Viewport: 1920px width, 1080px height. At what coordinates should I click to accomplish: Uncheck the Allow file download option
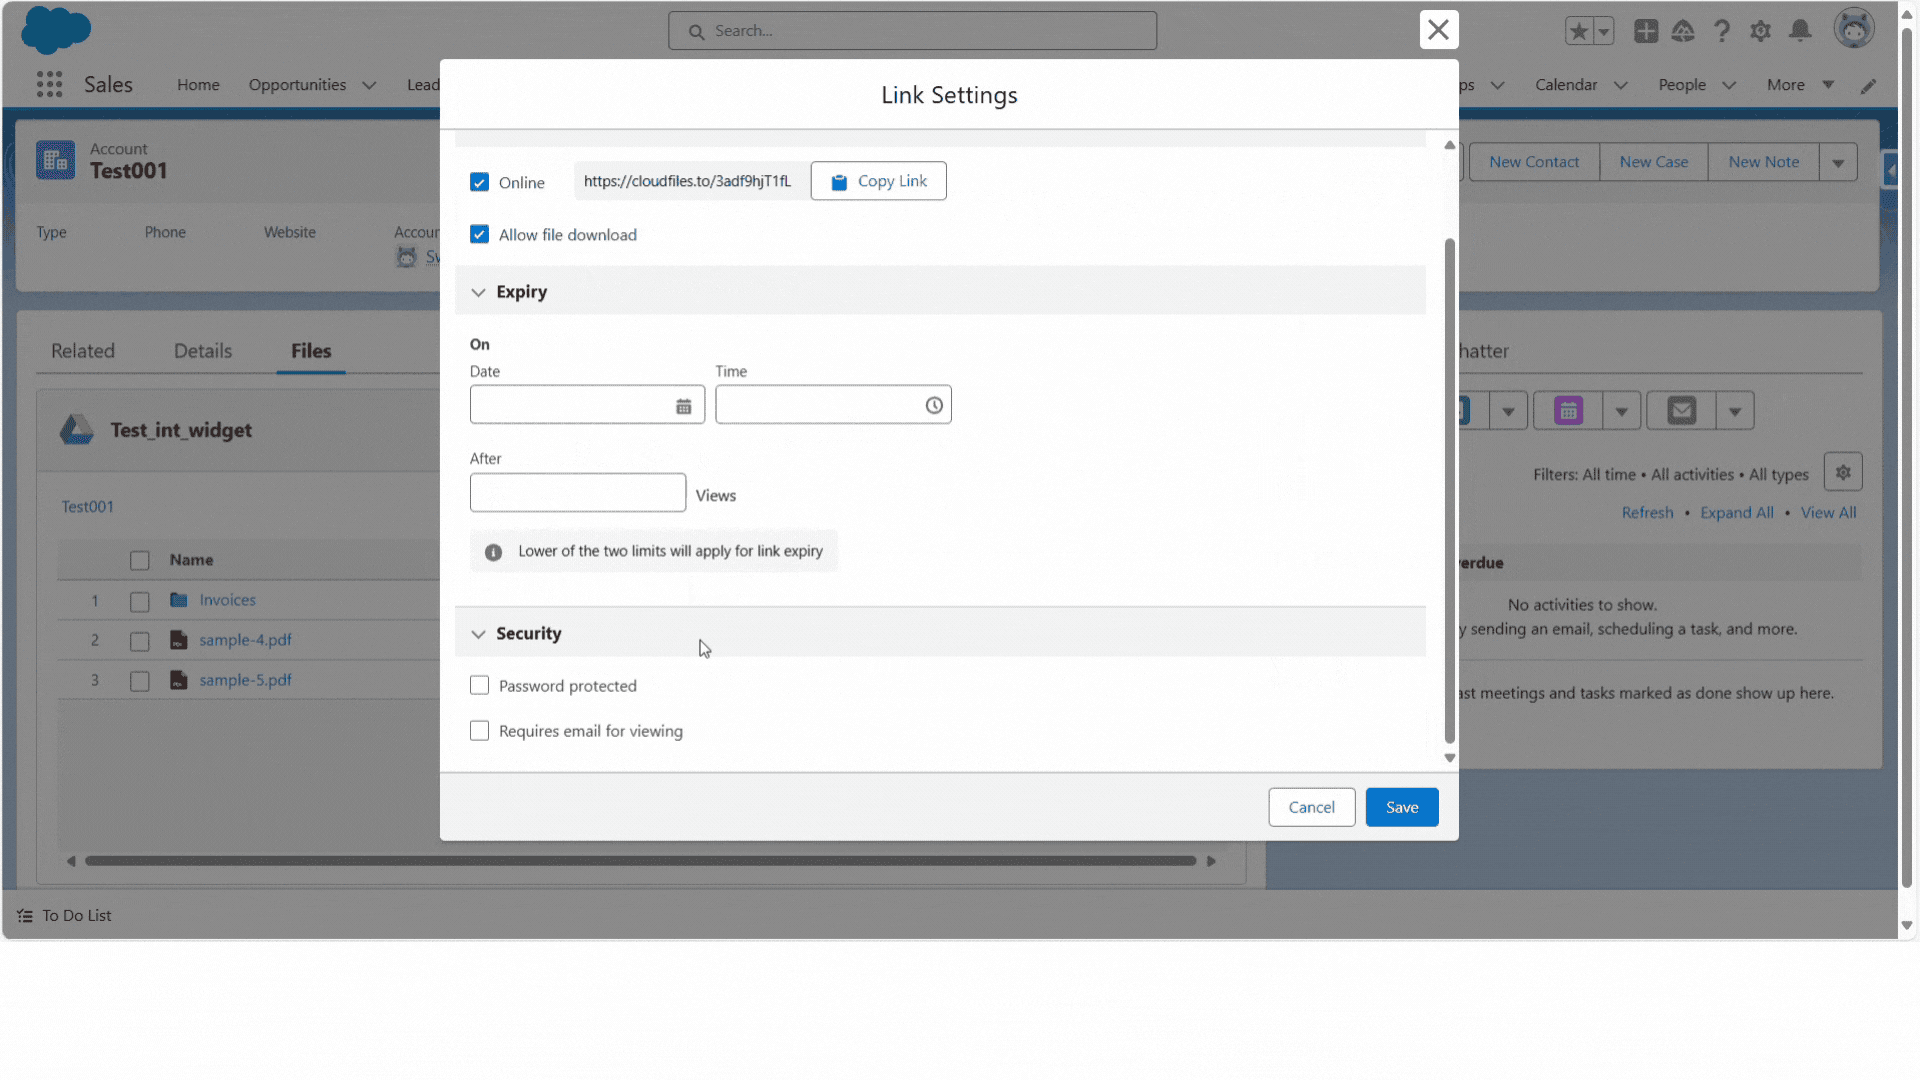click(x=480, y=234)
